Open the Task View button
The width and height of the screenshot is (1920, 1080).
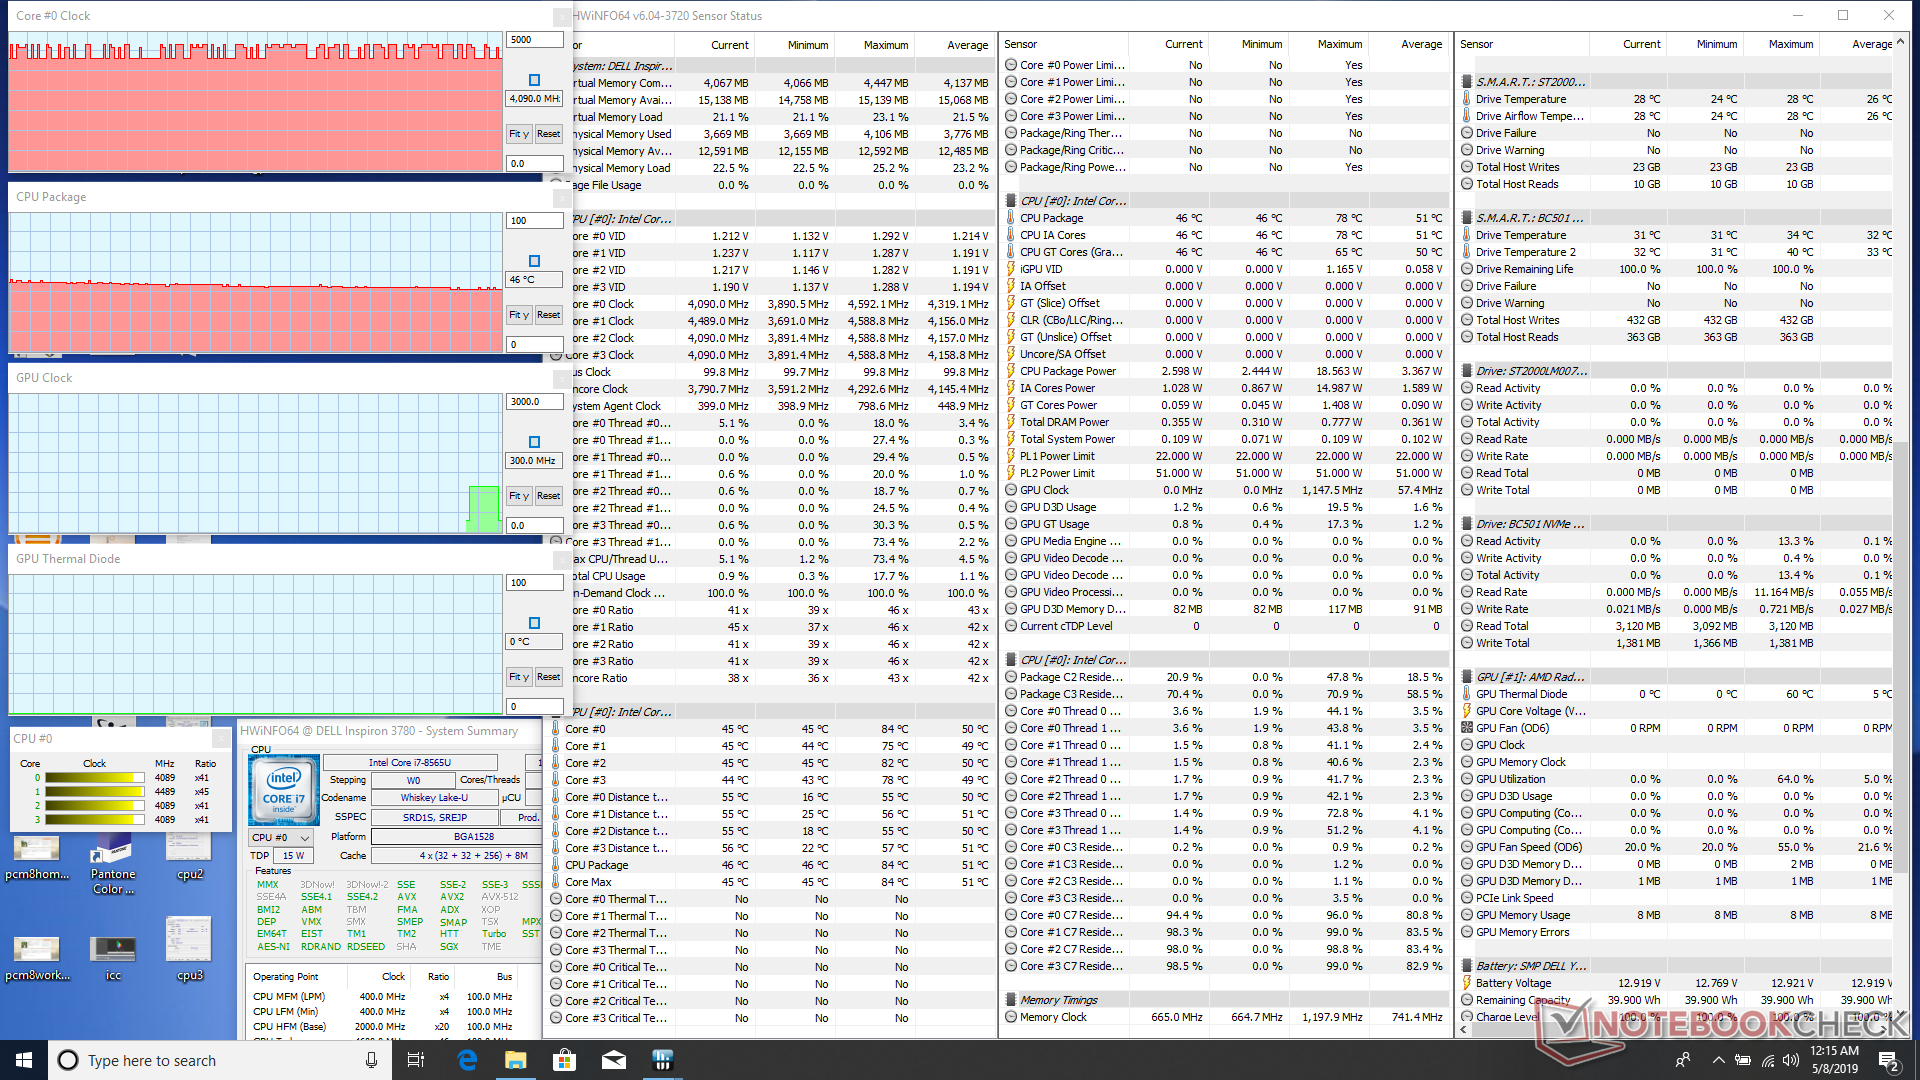(x=416, y=1060)
